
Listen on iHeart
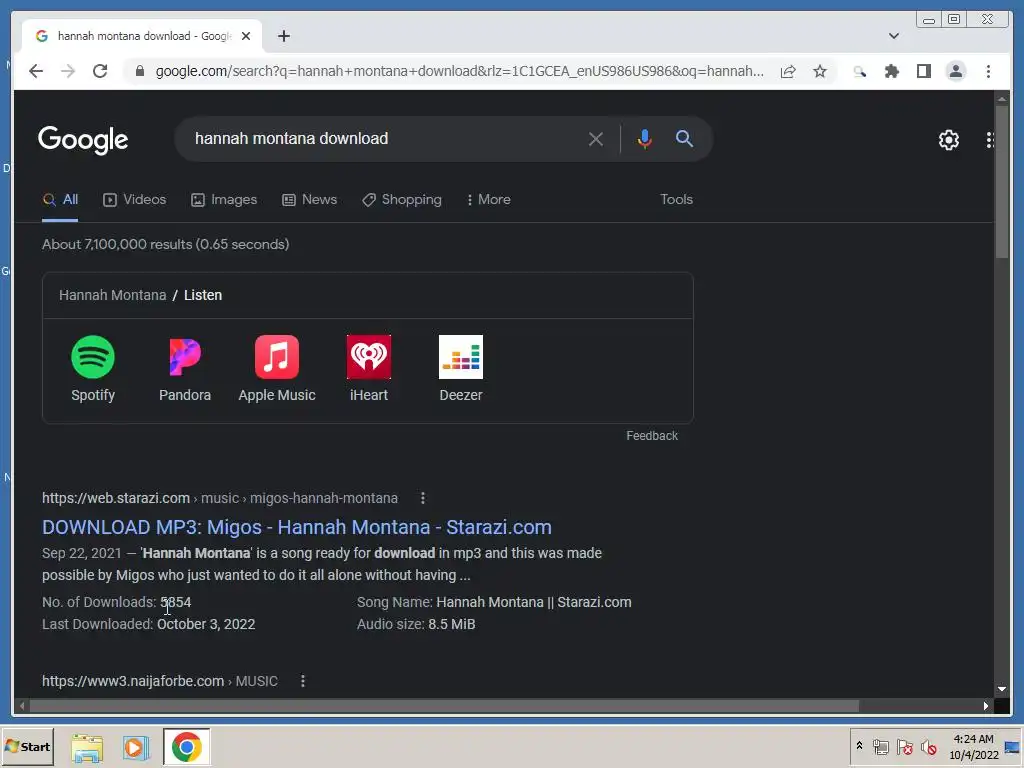click(369, 369)
